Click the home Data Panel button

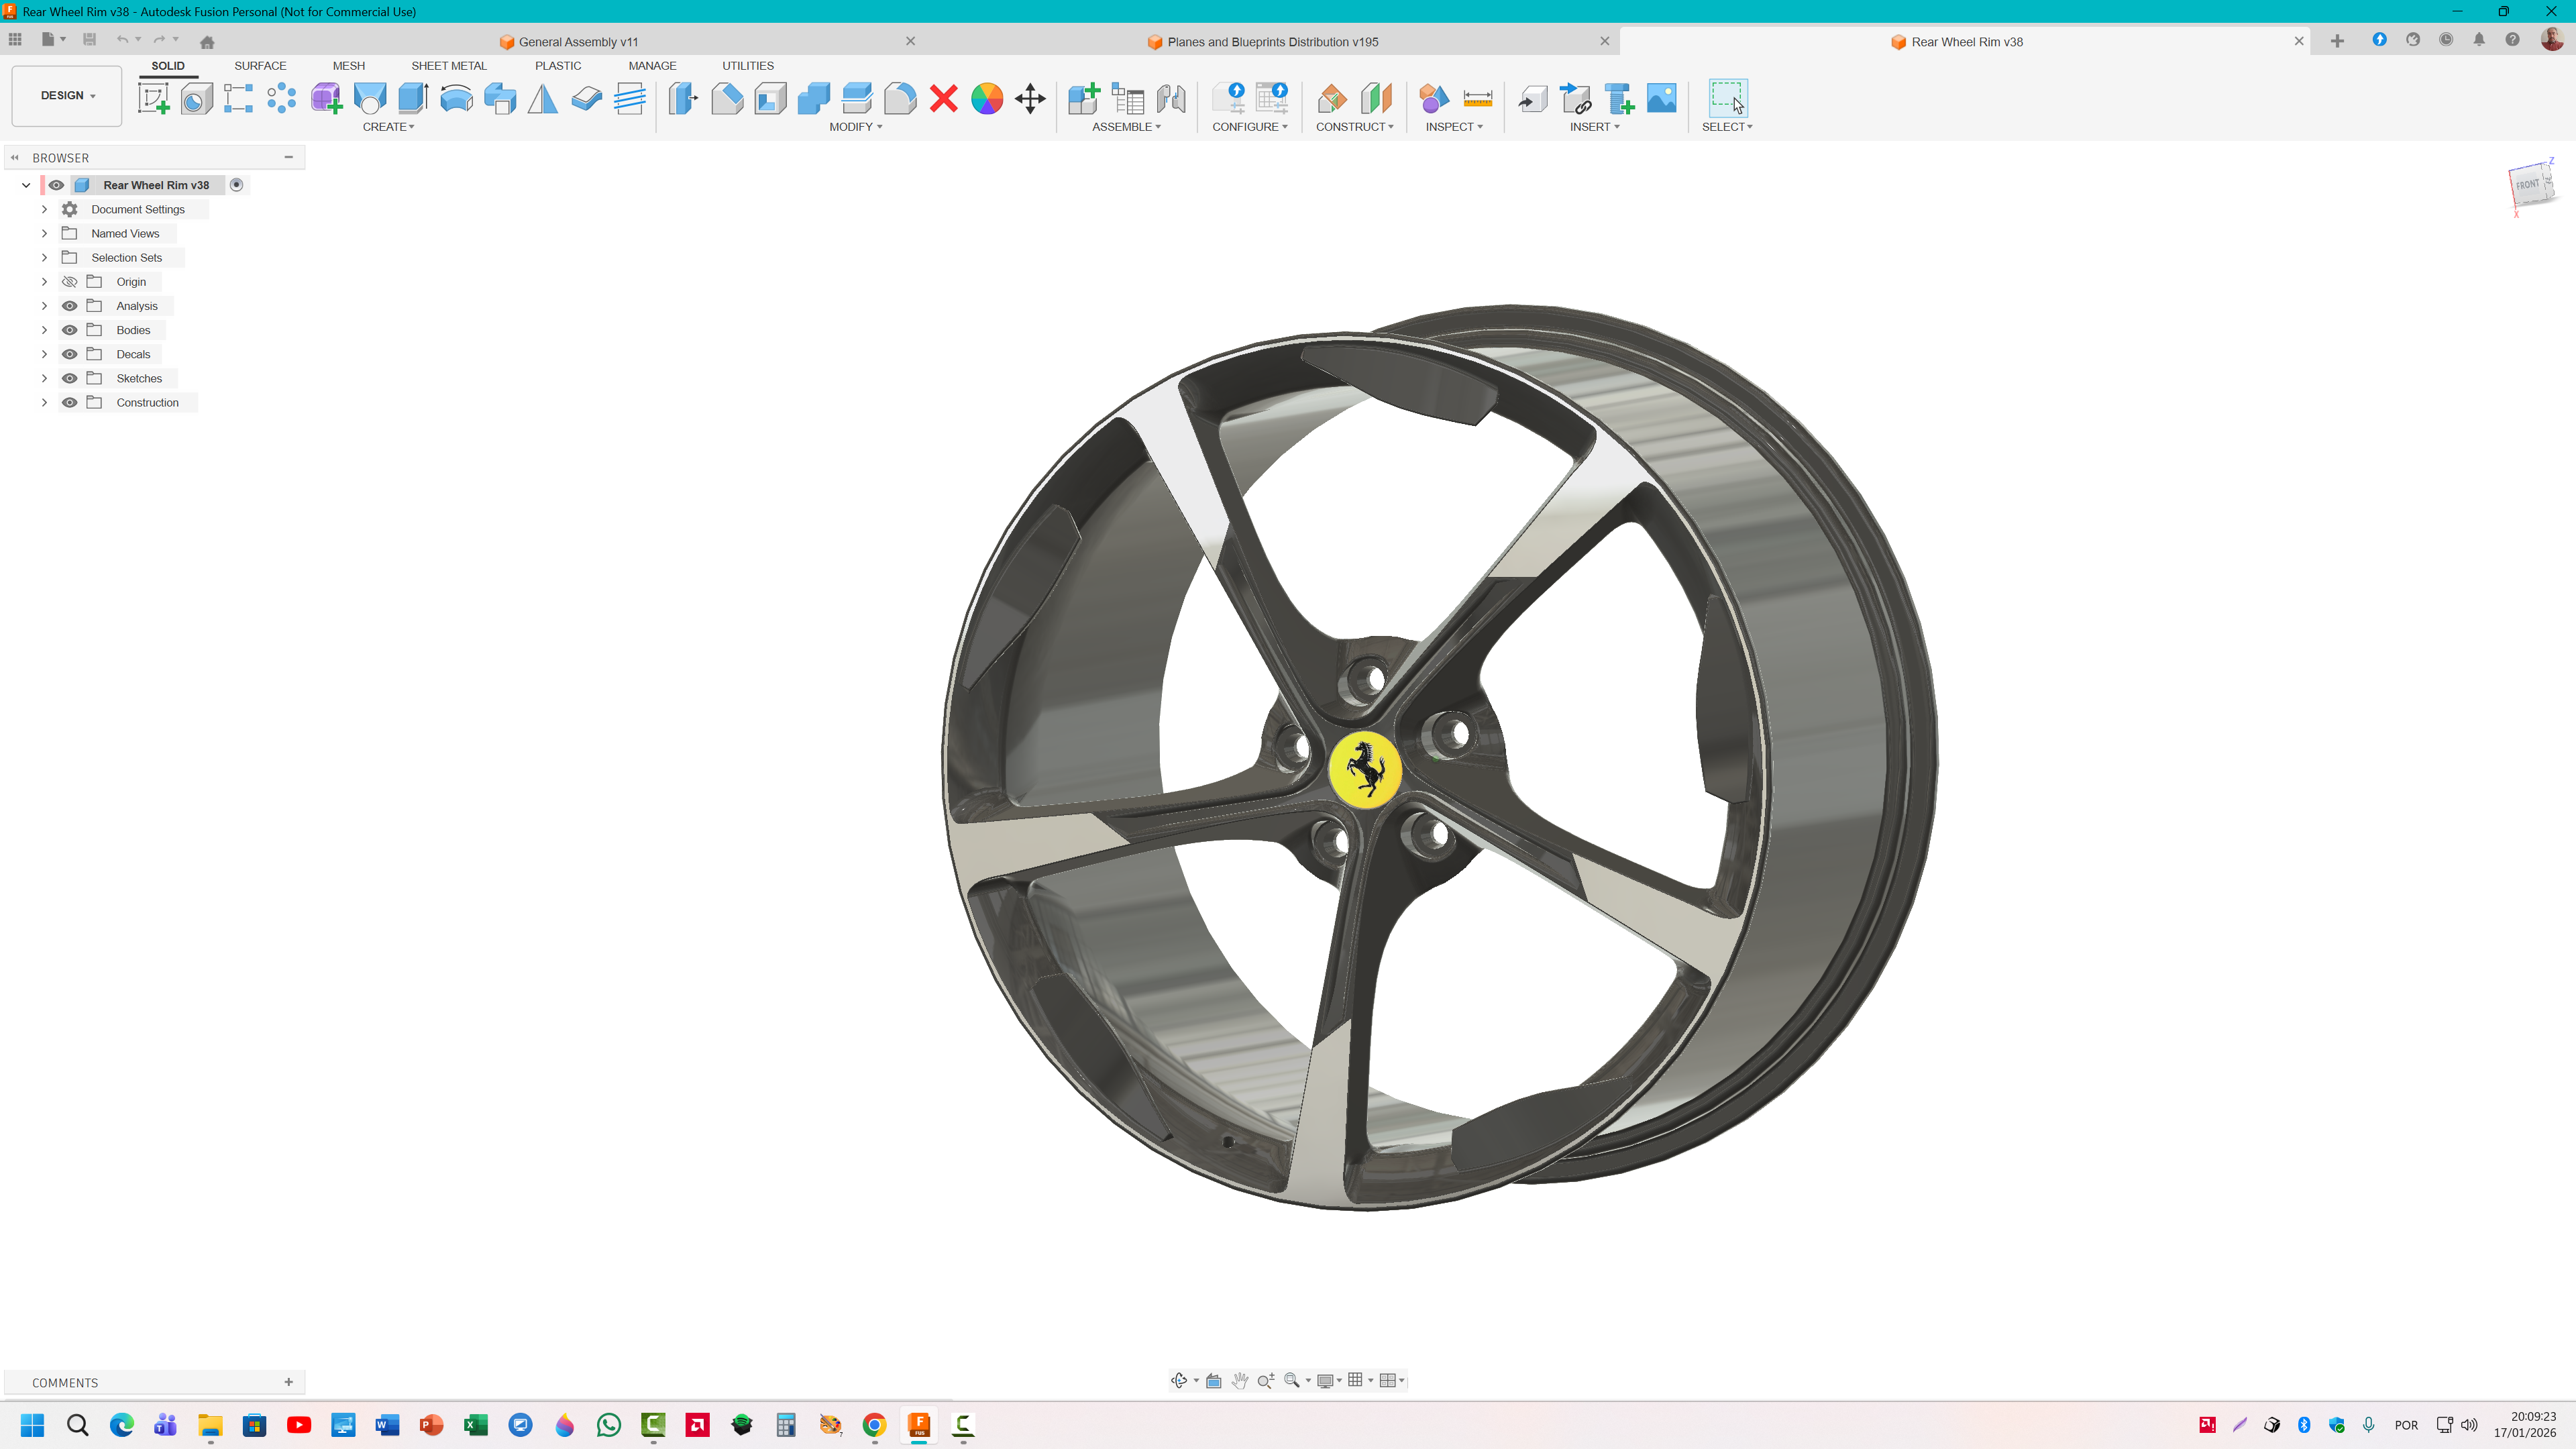tap(207, 42)
